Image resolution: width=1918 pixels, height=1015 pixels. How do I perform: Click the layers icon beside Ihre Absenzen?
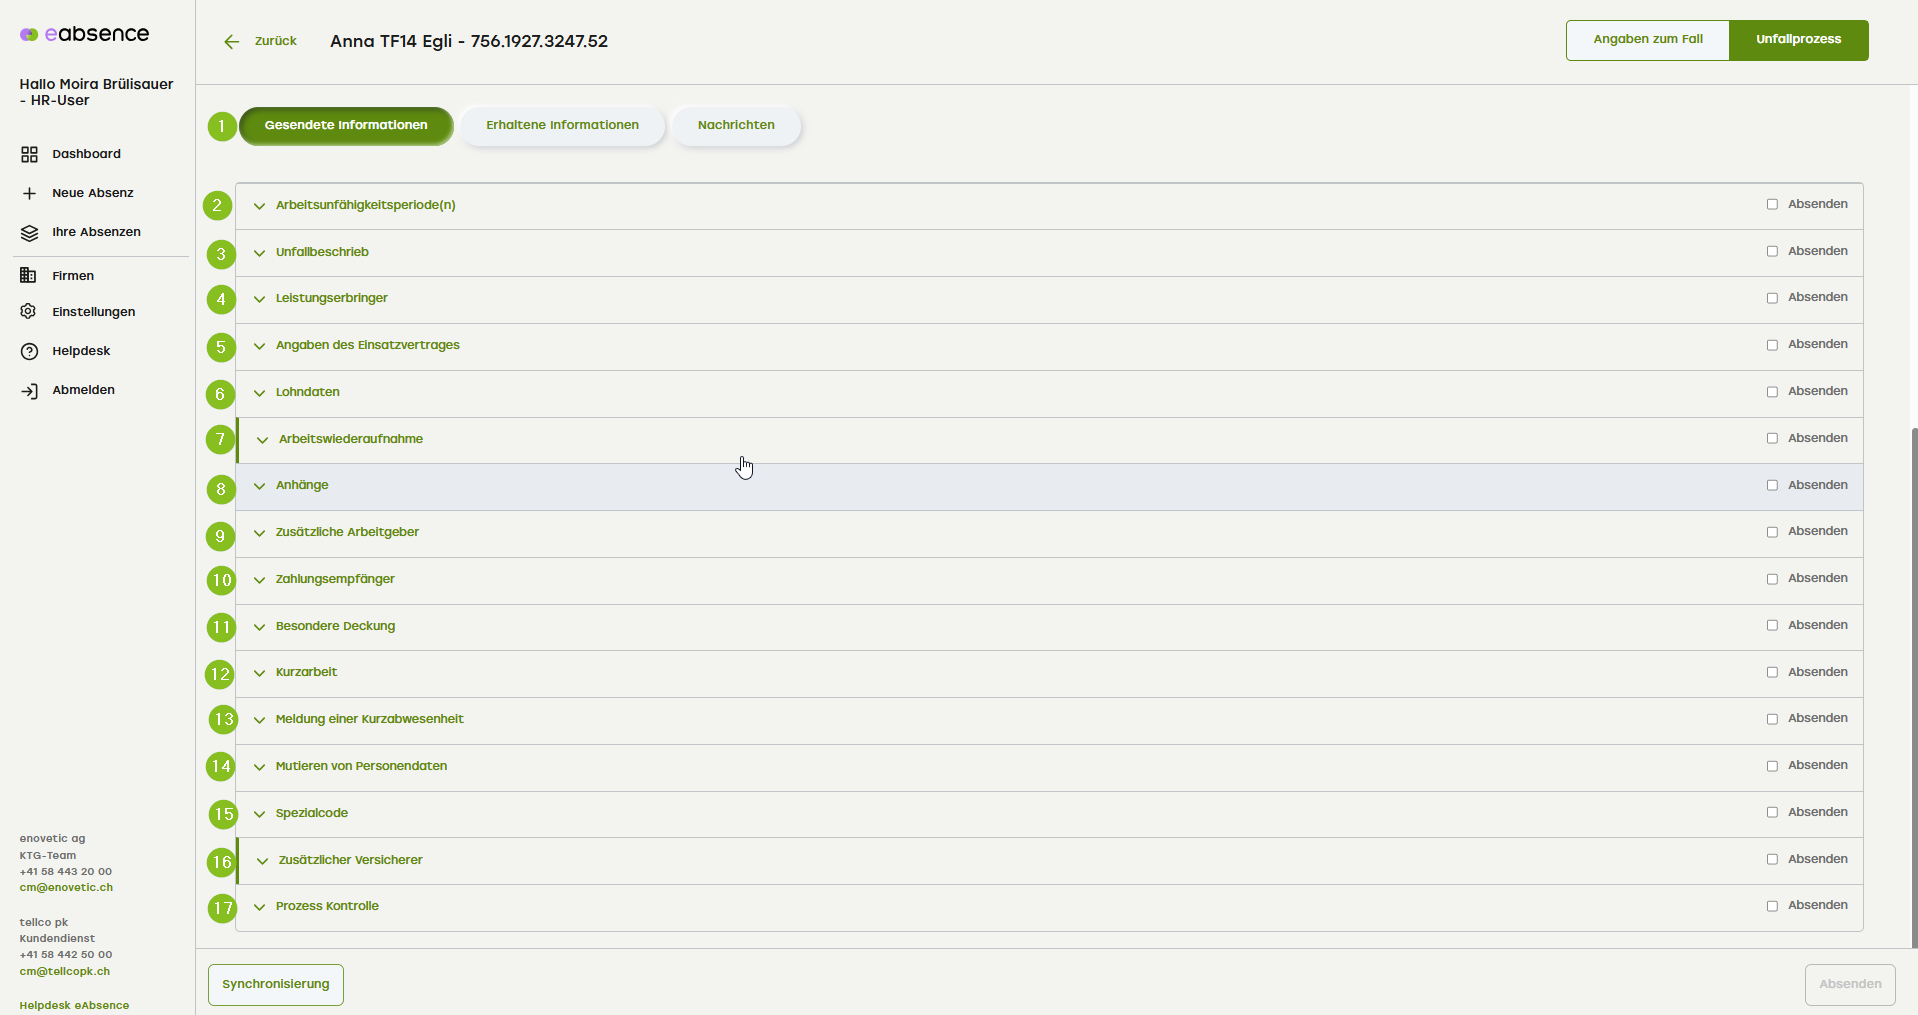click(29, 232)
